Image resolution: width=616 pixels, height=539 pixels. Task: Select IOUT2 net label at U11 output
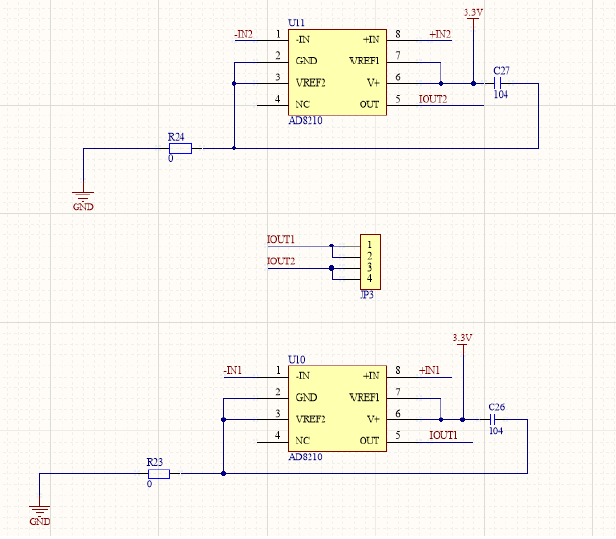click(x=433, y=99)
